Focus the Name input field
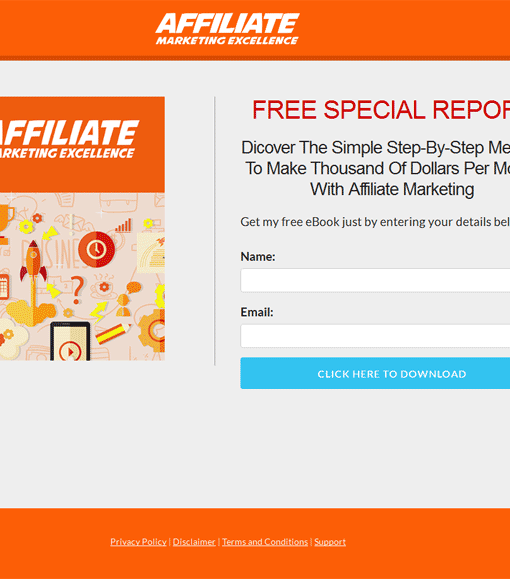The width and height of the screenshot is (510, 579). (375, 280)
